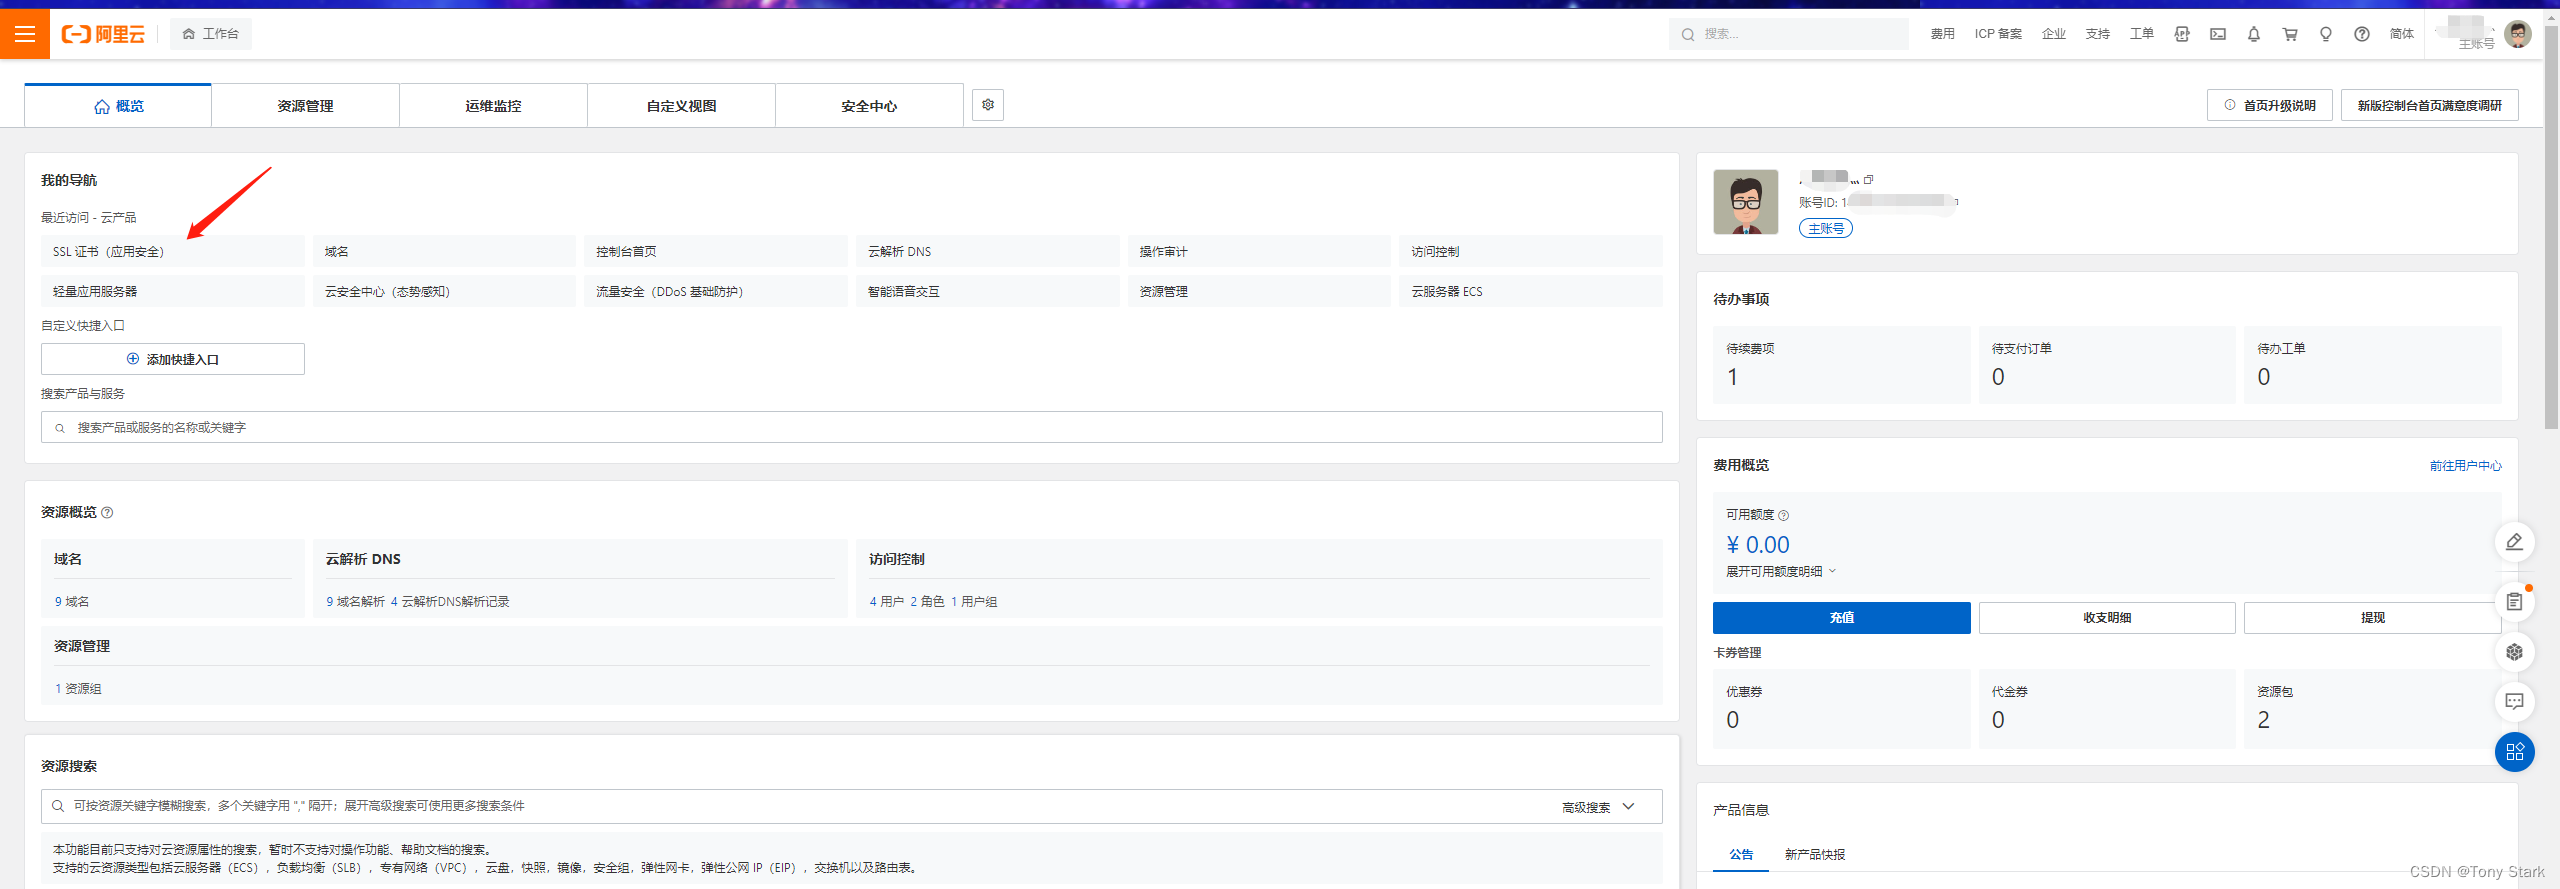This screenshot has height=889, width=2560.
Task: Click the 新版控制台首页满意度调研 button
Action: (2430, 105)
